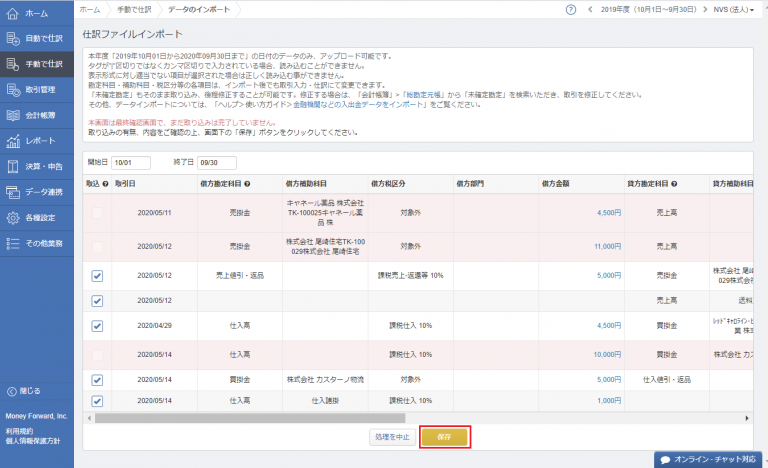This screenshot has height=468, width=768.
Task: Click the 自動で仕訳 sidebar icon
Action: [x=13, y=38]
